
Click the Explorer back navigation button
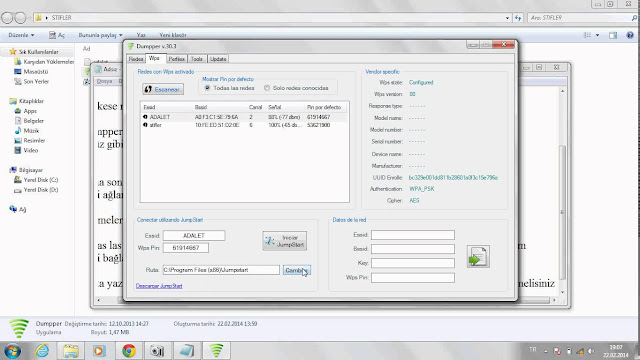click(7, 18)
